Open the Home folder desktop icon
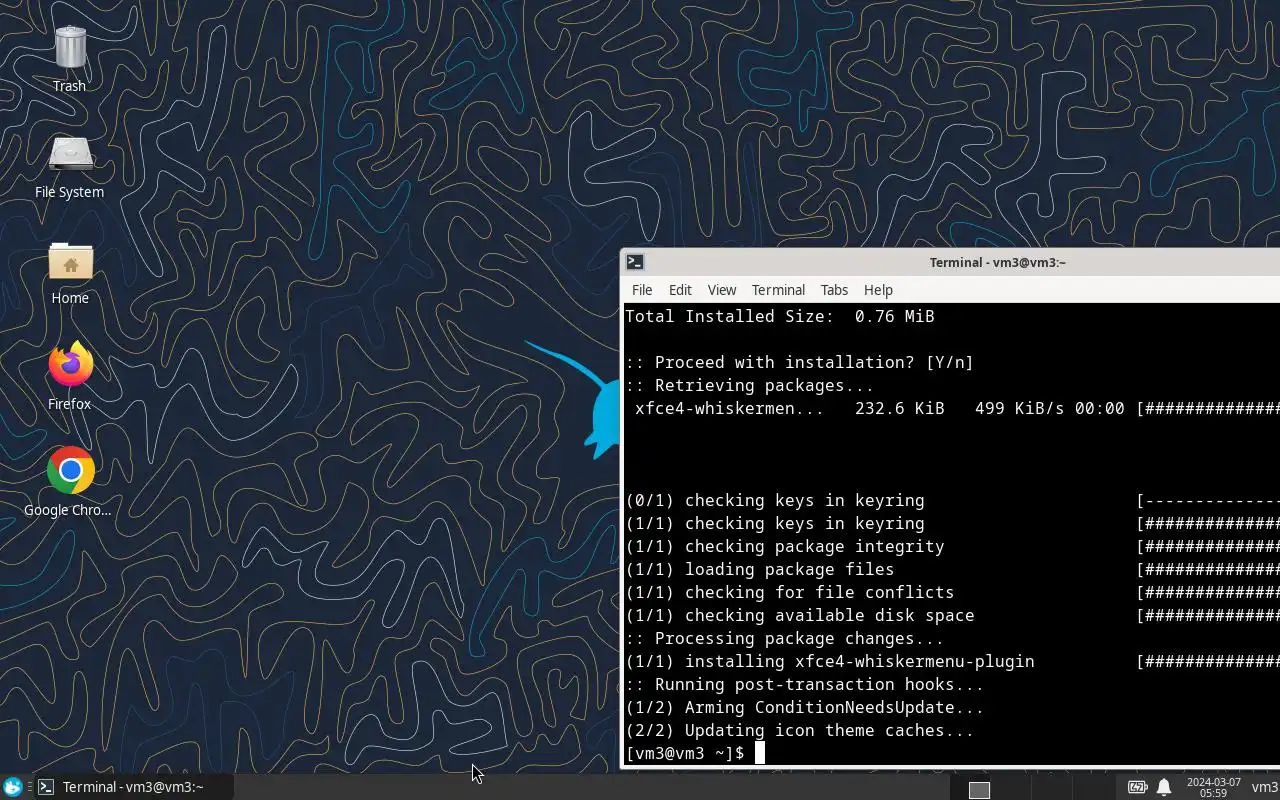This screenshot has height=800, width=1280. (x=70, y=271)
